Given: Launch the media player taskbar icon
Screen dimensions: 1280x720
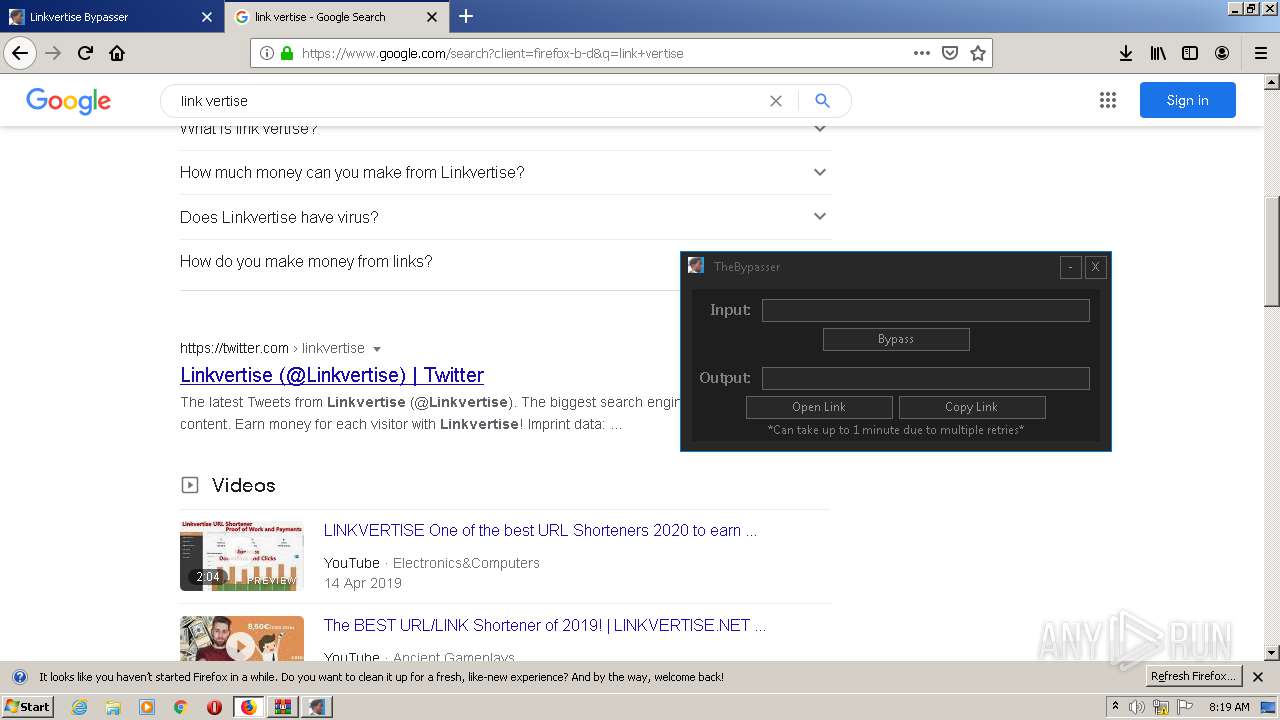Looking at the screenshot, I should coord(147,707).
